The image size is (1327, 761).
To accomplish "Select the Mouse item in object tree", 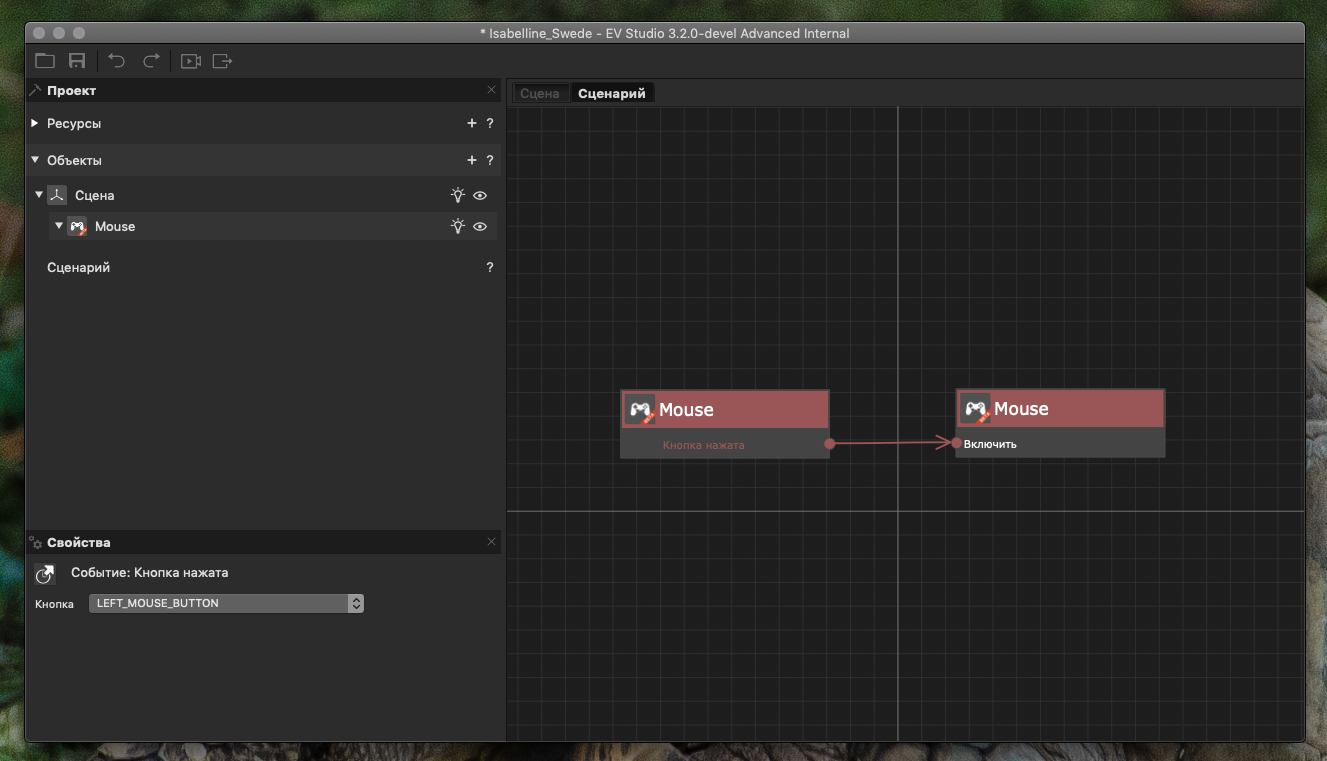I will [x=115, y=227].
